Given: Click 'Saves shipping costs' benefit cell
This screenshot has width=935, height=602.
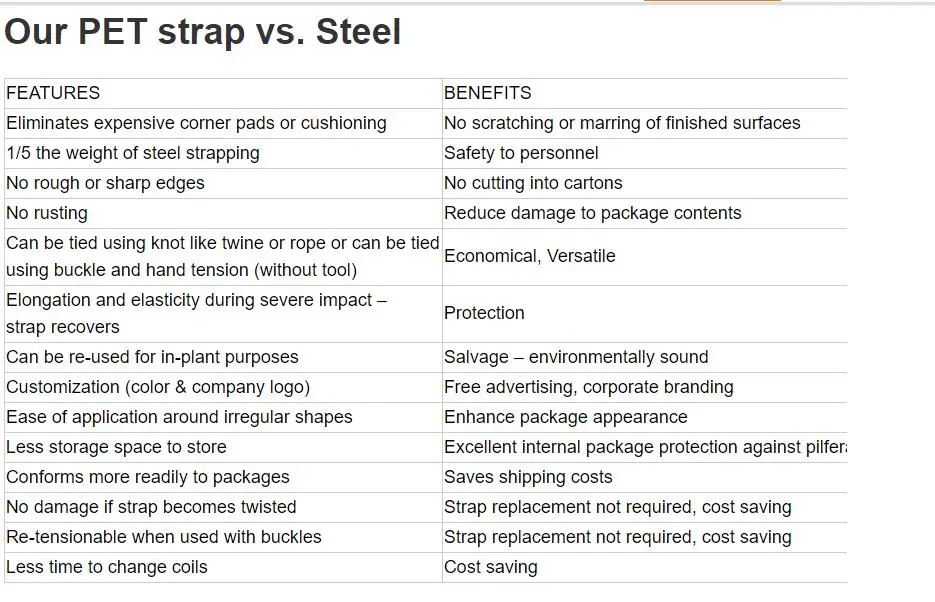Looking at the screenshot, I should (645, 477).
